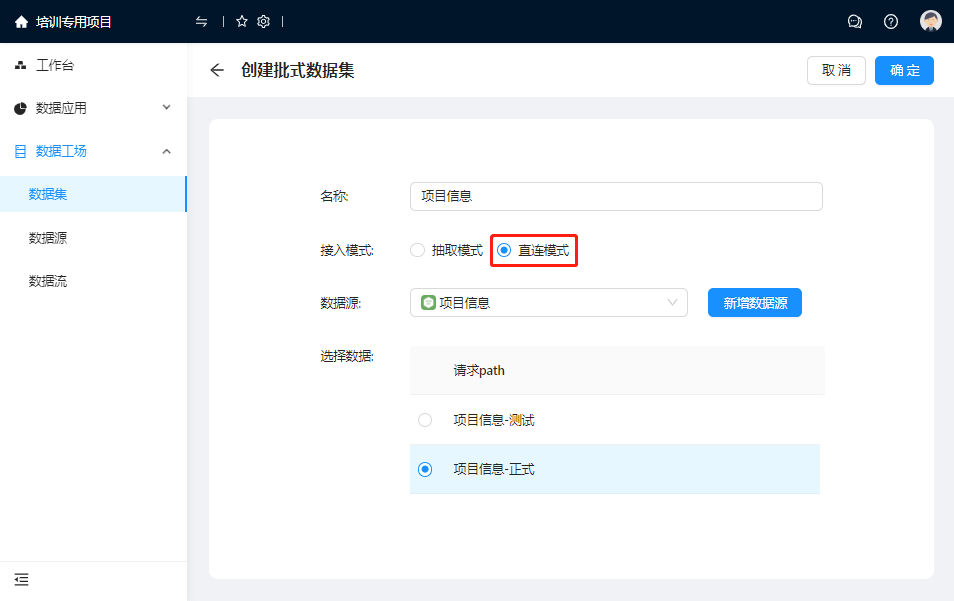The height and width of the screenshot is (601, 954).
Task: Select the 直连模式 radio option
Action: click(505, 250)
